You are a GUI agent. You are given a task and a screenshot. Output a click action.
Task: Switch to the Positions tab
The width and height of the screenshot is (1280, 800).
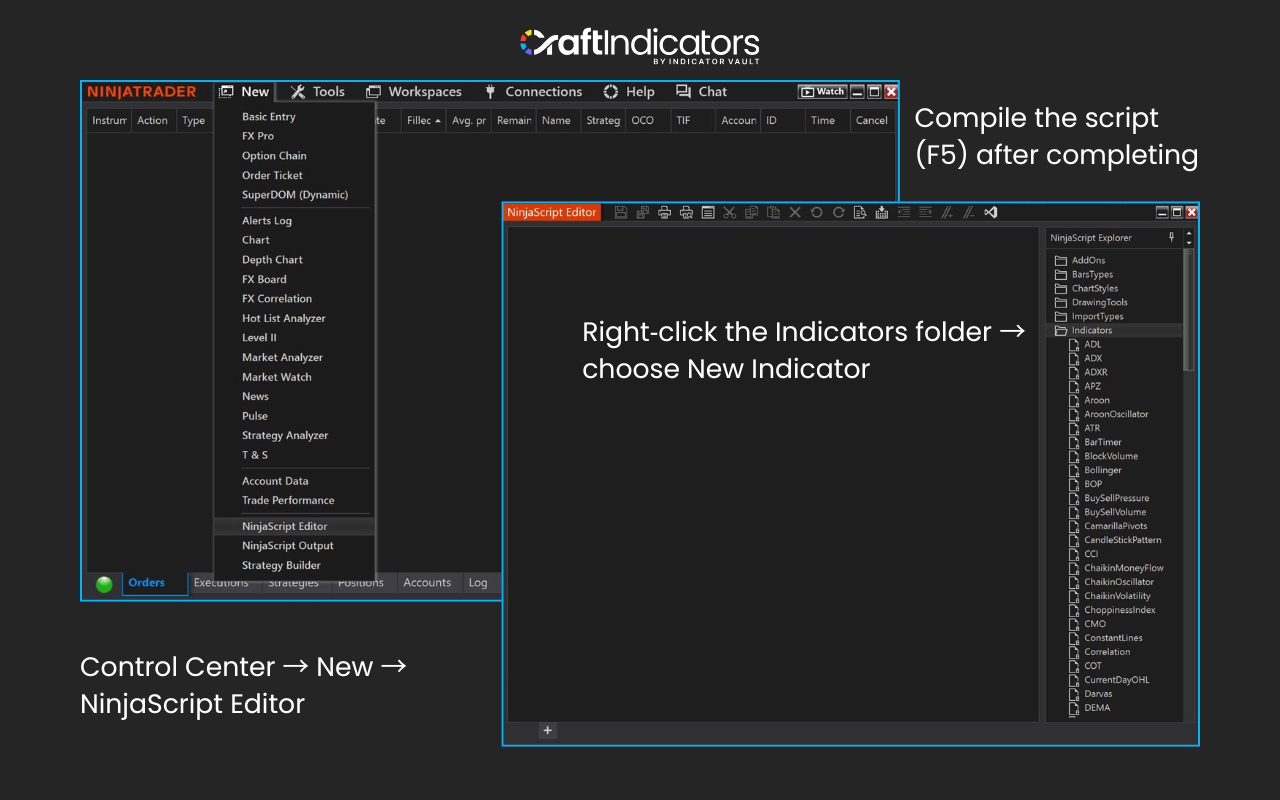(x=360, y=583)
